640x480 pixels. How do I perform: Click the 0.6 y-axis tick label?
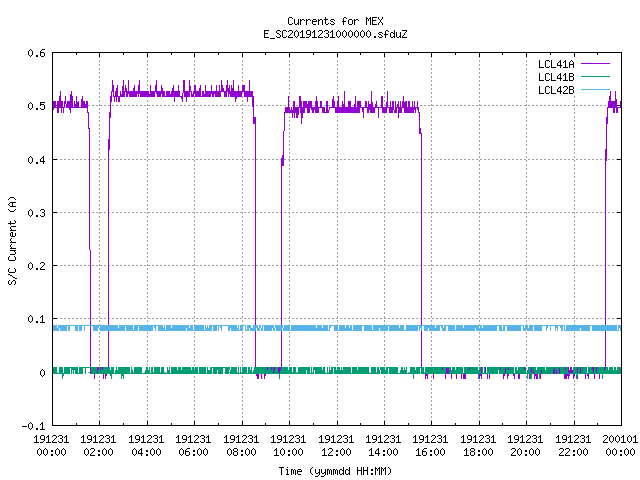click(x=36, y=53)
